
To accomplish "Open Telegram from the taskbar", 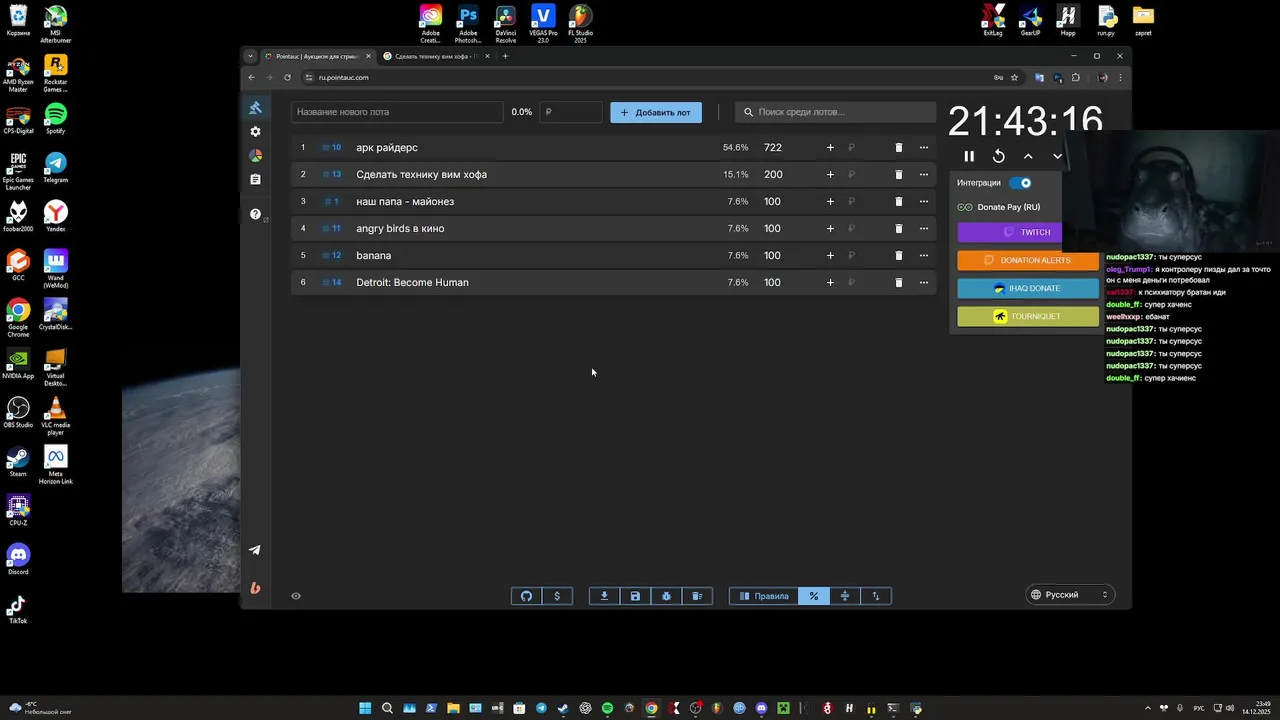I will tap(541, 708).
